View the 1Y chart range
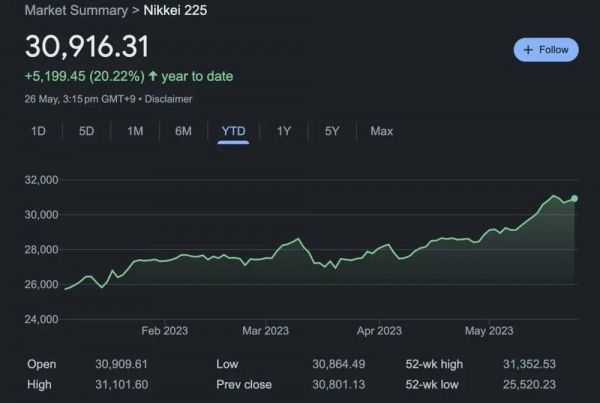Screen dimensions: 600x403 coord(284,131)
